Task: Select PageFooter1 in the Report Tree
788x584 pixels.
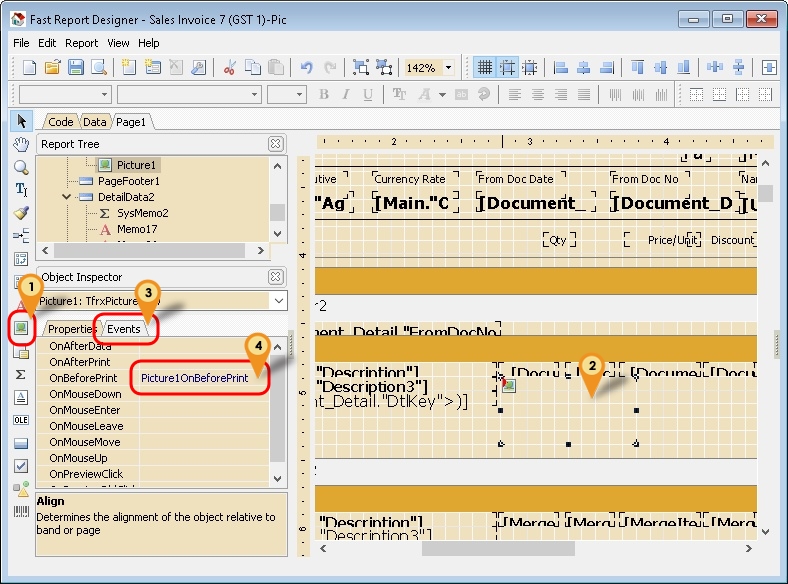Action: pos(128,181)
